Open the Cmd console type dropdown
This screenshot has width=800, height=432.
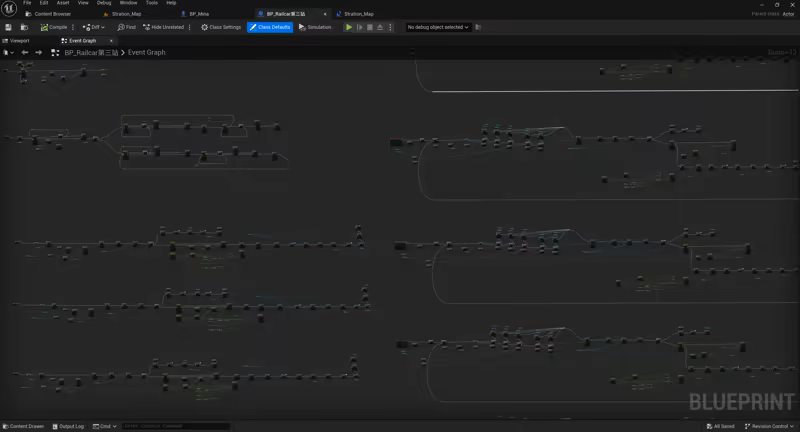point(105,426)
